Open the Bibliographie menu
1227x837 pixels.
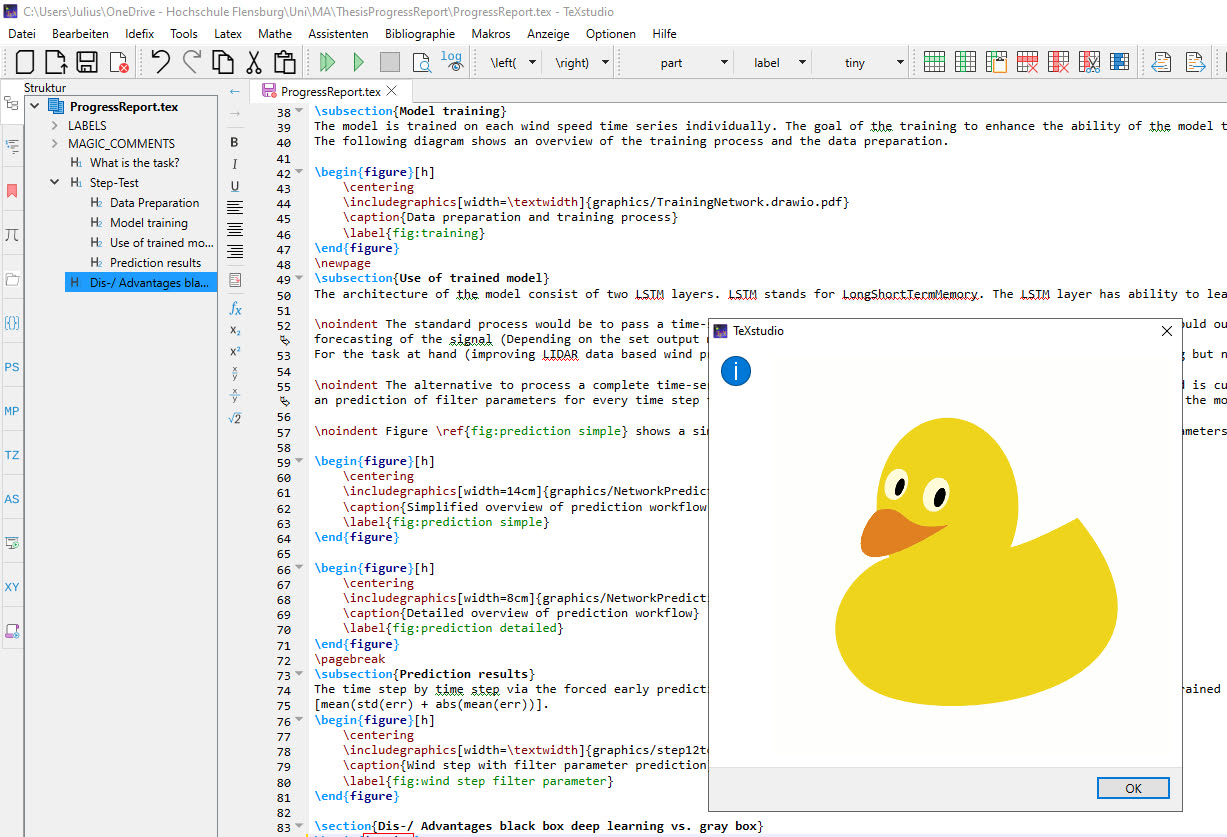point(419,34)
